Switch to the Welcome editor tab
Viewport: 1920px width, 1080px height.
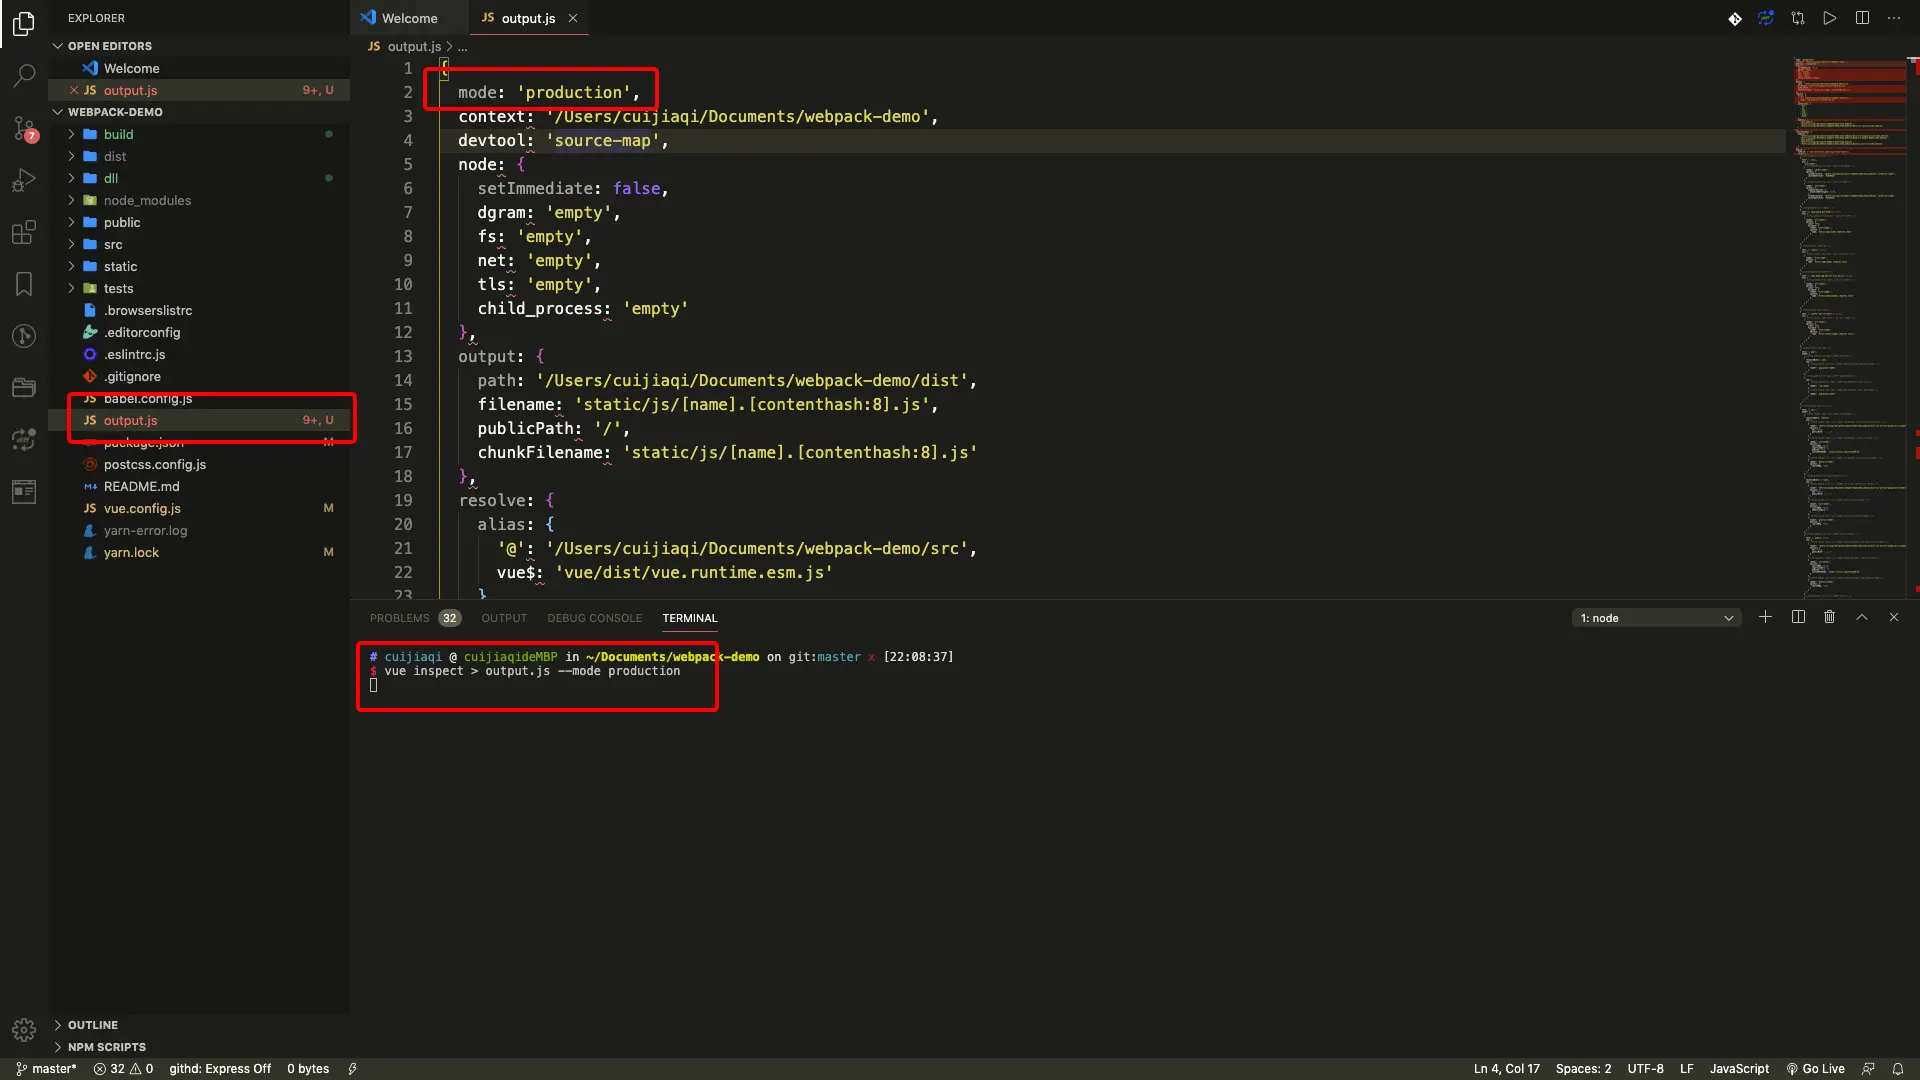(409, 18)
